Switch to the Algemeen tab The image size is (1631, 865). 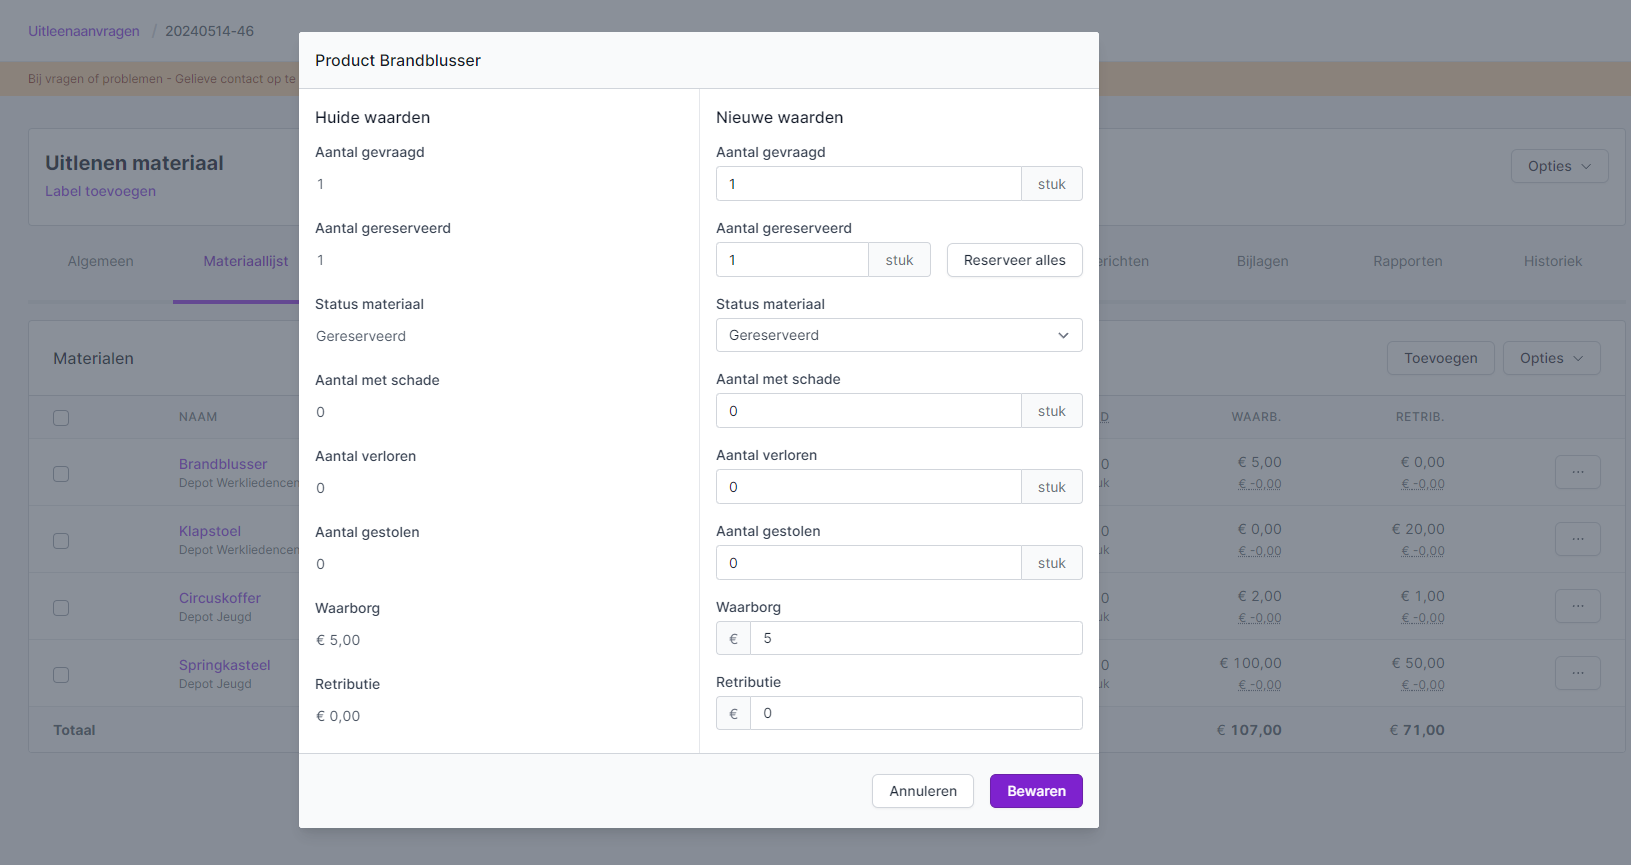tap(100, 261)
